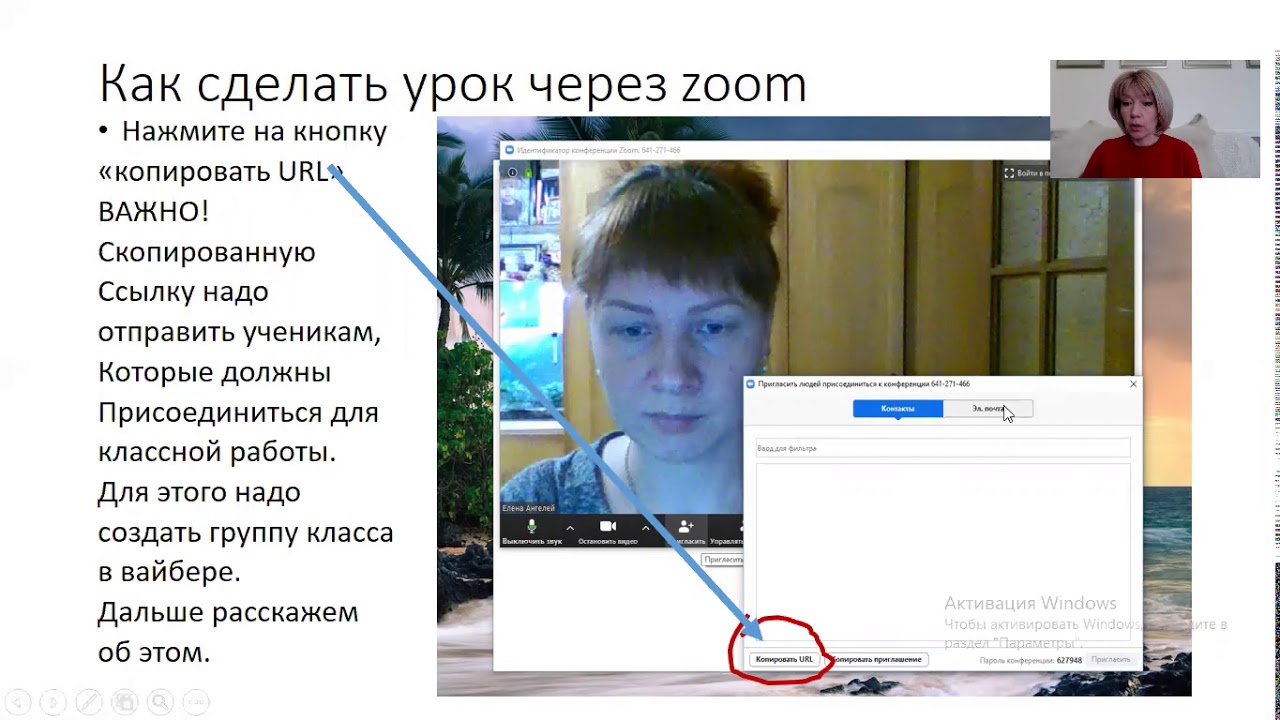The height and width of the screenshot is (720, 1280).
Task: Click the Zoom logo in meeting title bar
Action: [x=509, y=150]
